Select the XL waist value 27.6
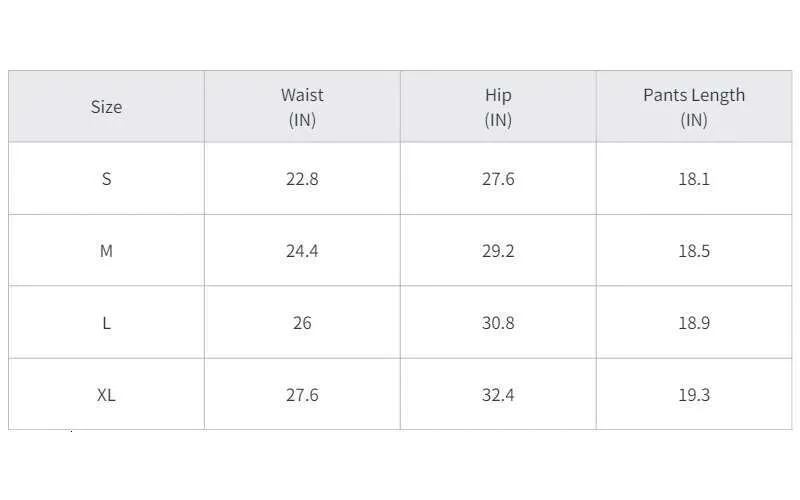This screenshot has height=500, width=800. [302, 394]
